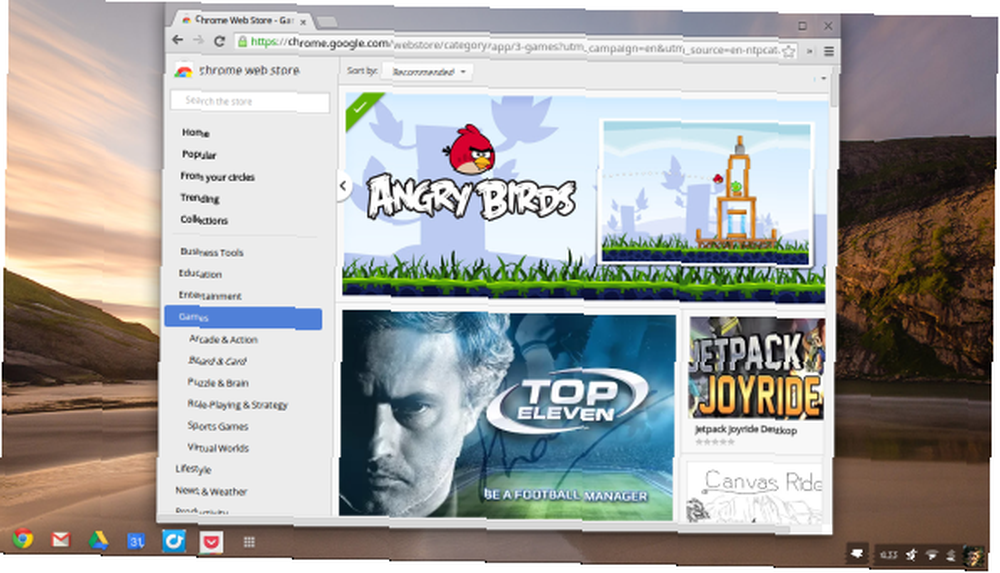Select the highlighted Games category

(243, 318)
